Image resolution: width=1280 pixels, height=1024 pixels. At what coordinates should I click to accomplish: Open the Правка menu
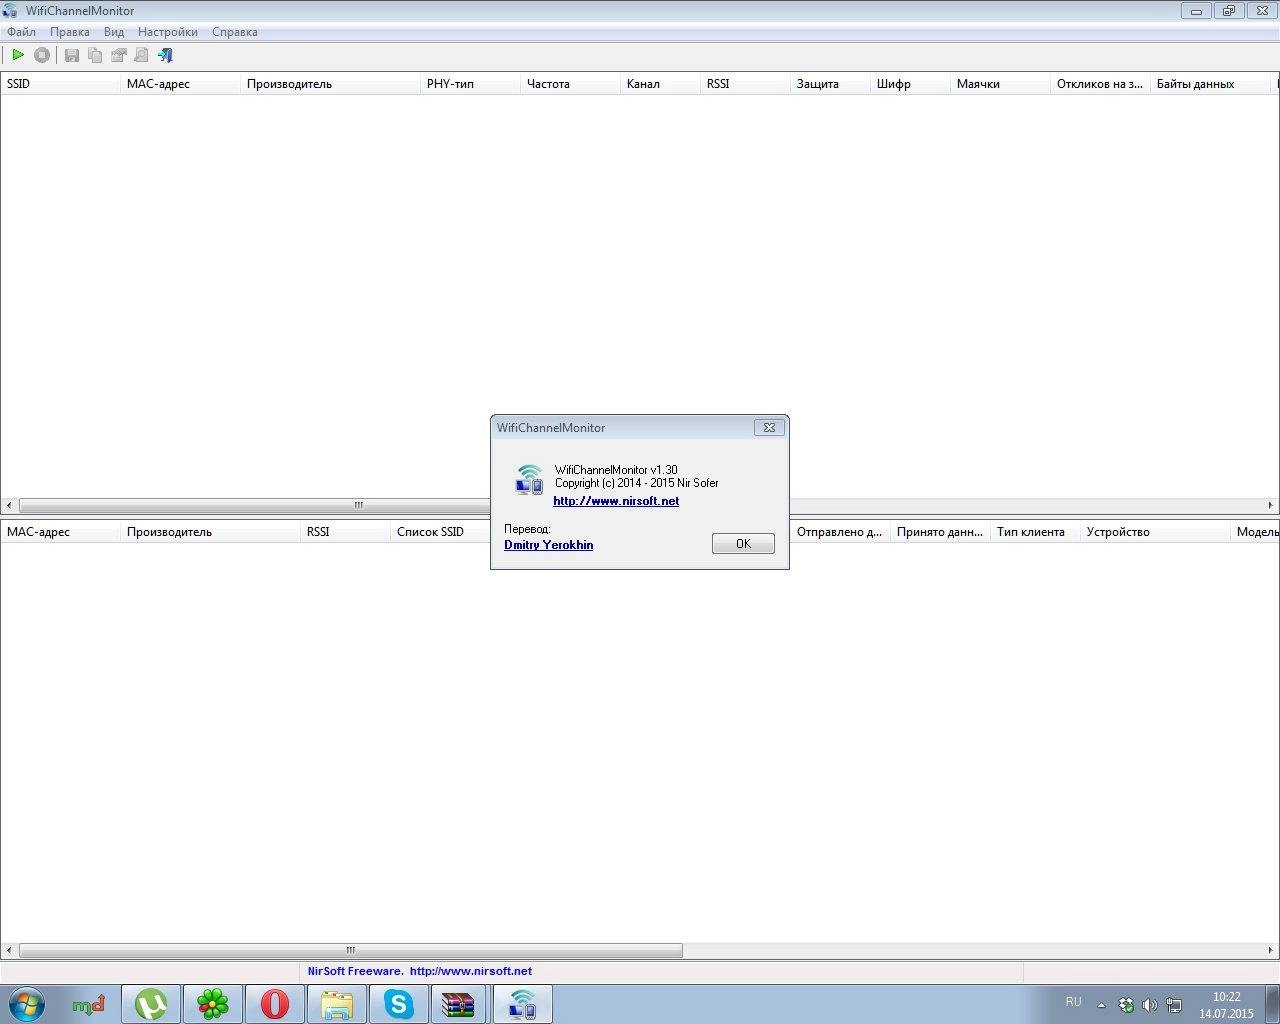pyautogui.click(x=70, y=32)
